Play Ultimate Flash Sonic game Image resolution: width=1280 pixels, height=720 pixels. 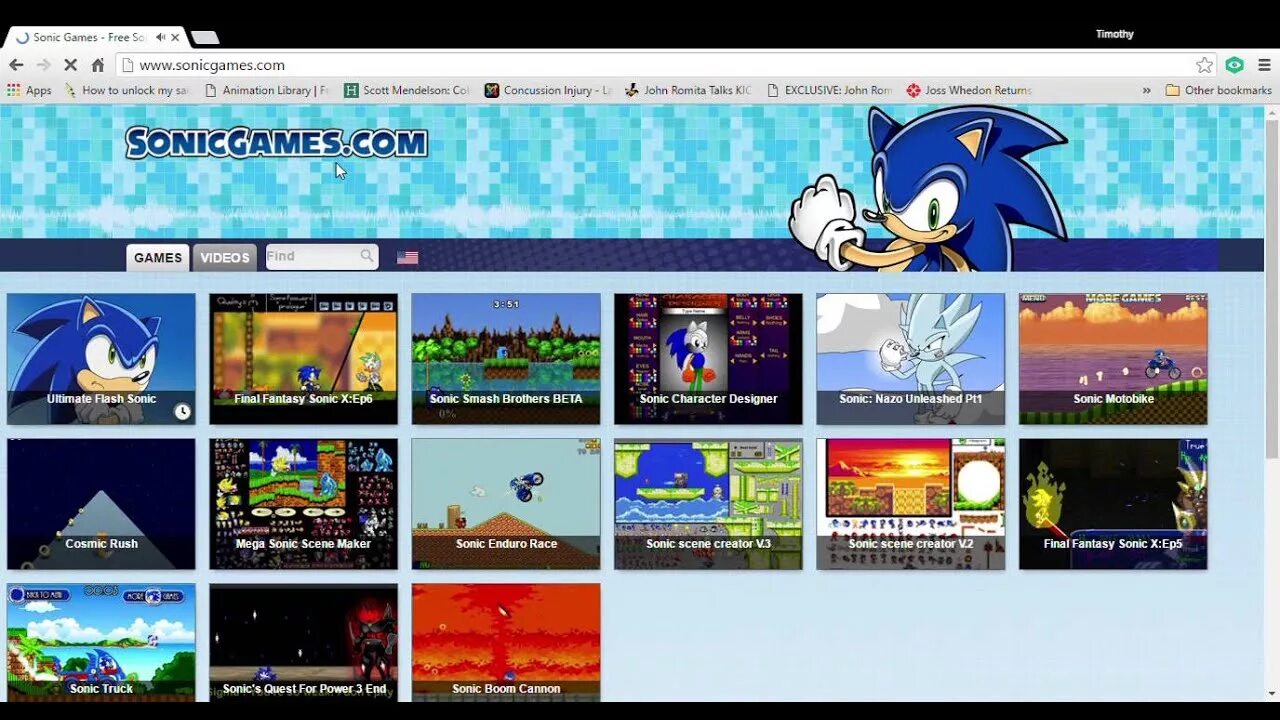(101, 359)
